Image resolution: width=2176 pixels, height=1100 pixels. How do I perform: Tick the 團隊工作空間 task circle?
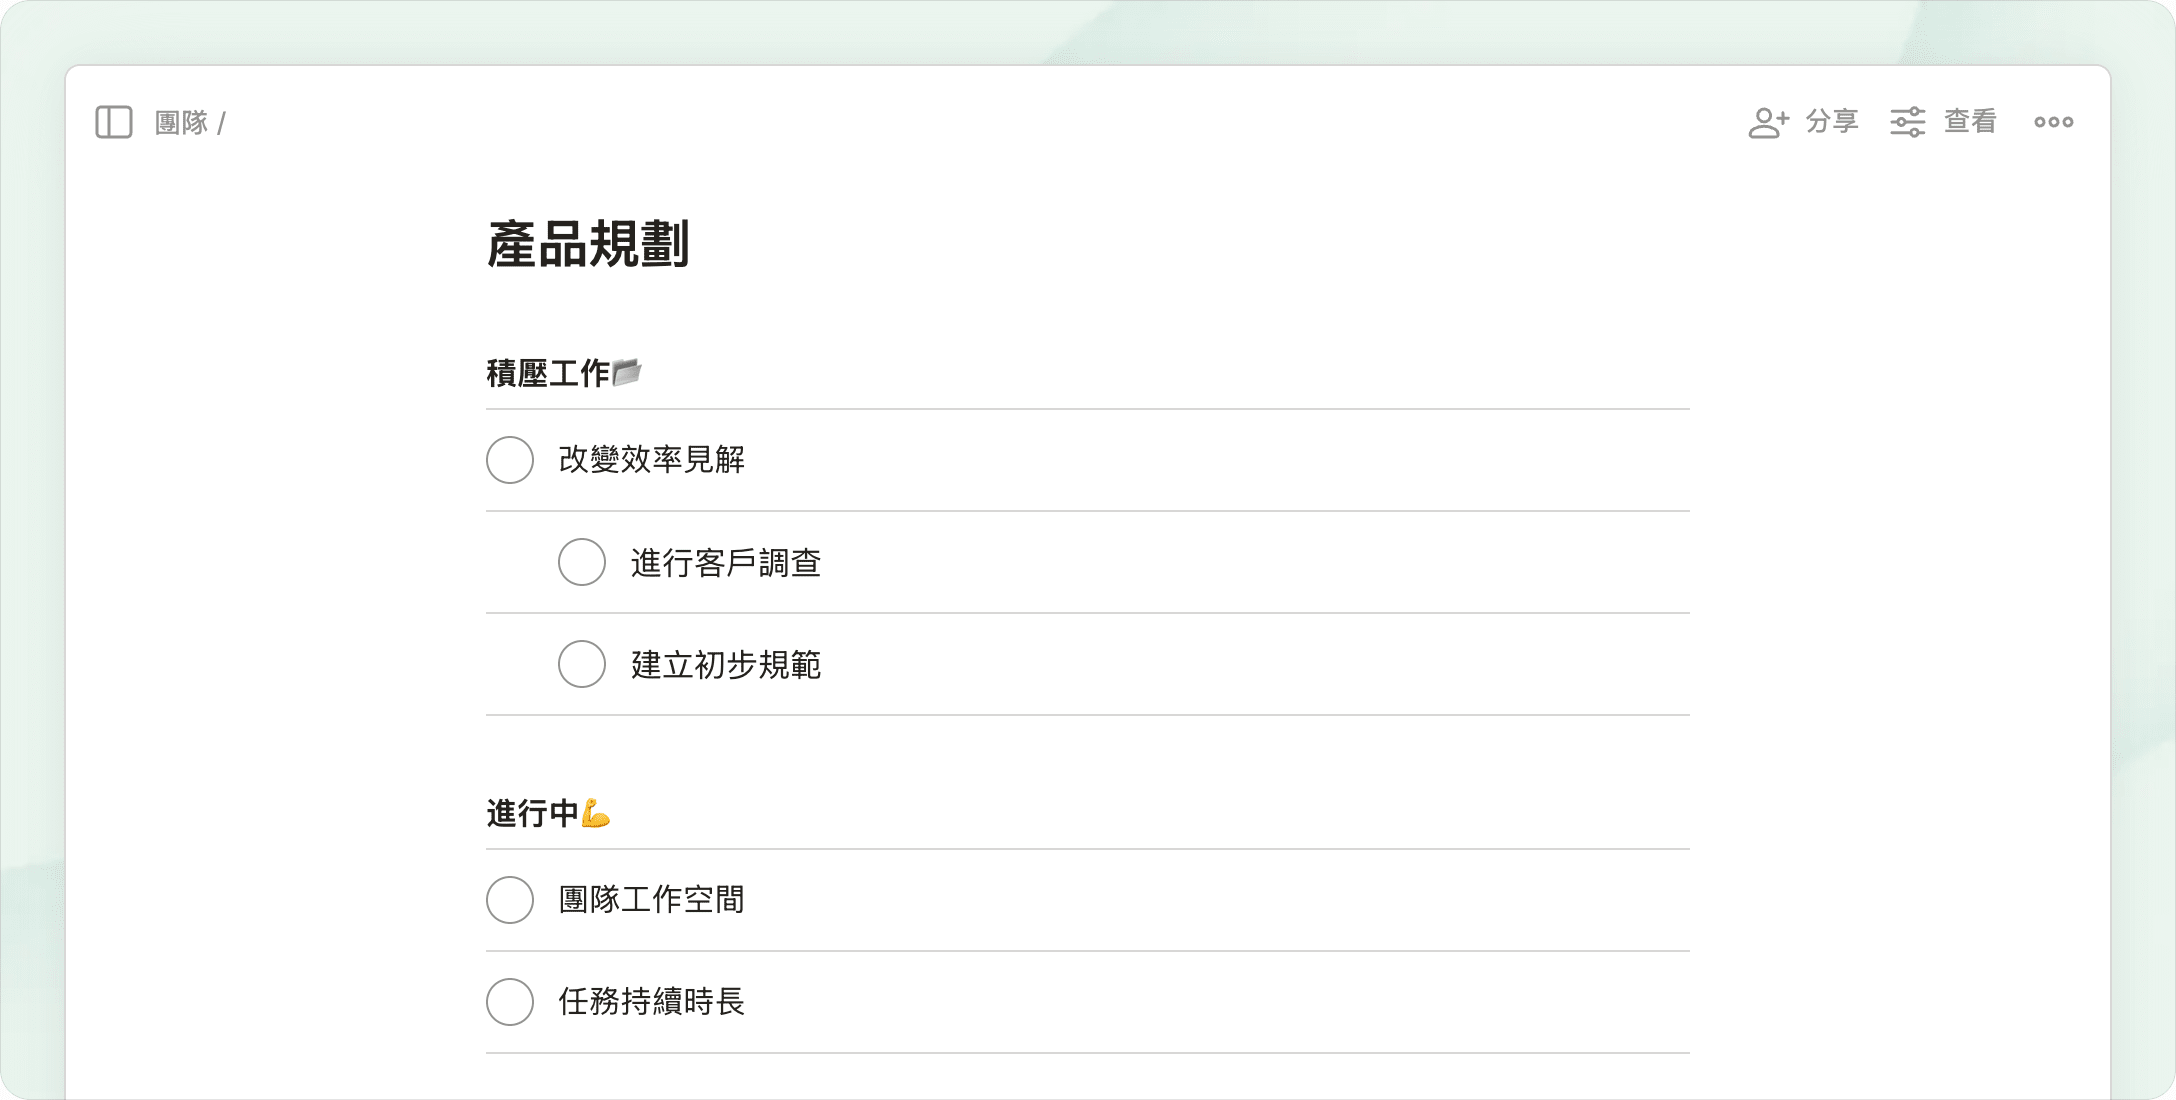point(510,900)
